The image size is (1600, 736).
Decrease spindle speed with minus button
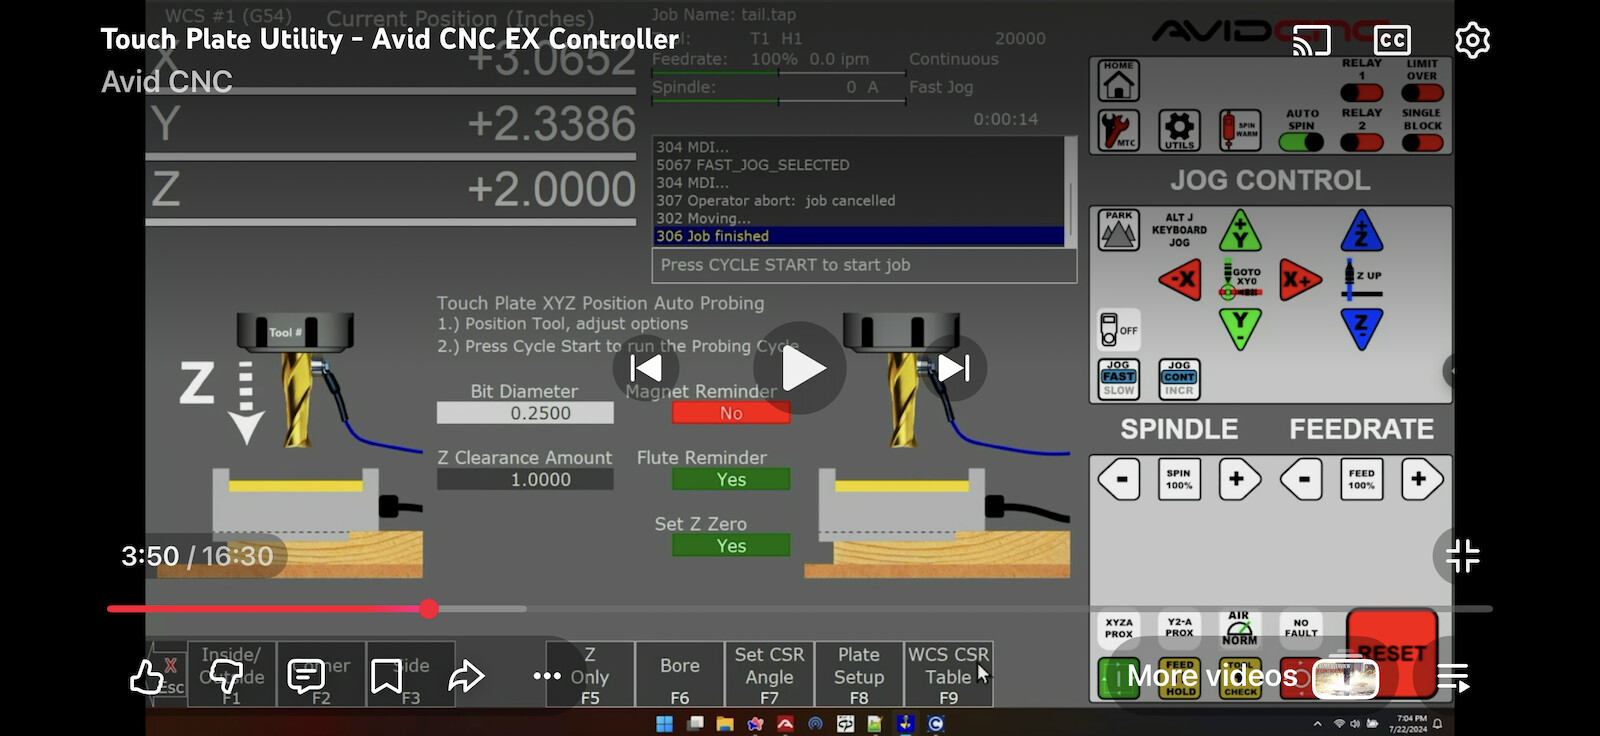pyautogui.click(x=1119, y=479)
